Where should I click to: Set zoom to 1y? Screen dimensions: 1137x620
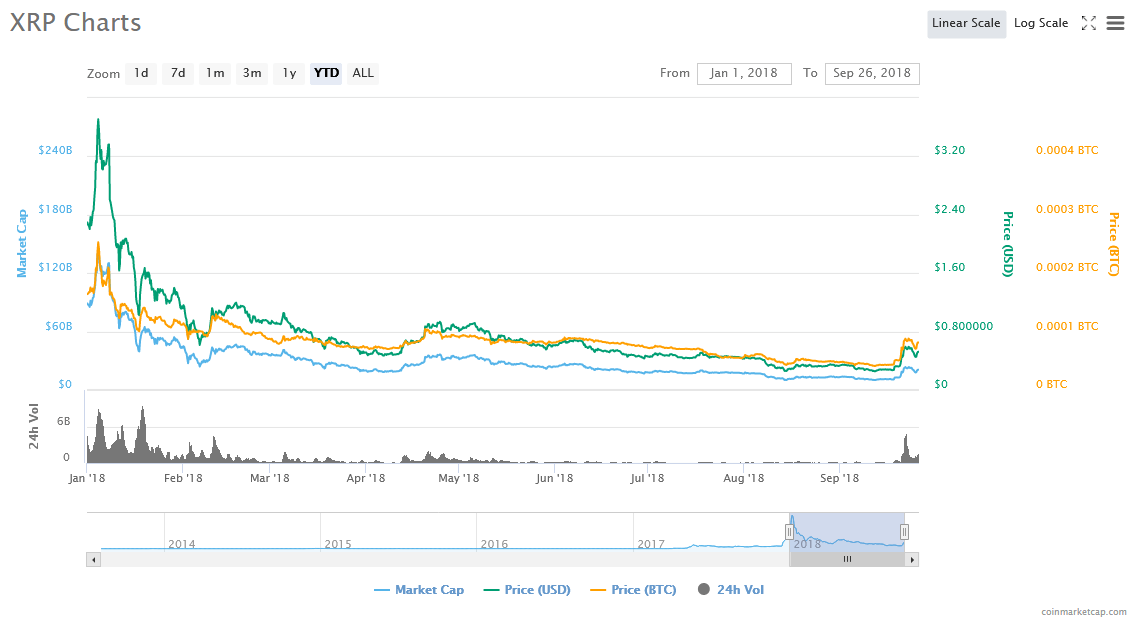click(x=289, y=73)
